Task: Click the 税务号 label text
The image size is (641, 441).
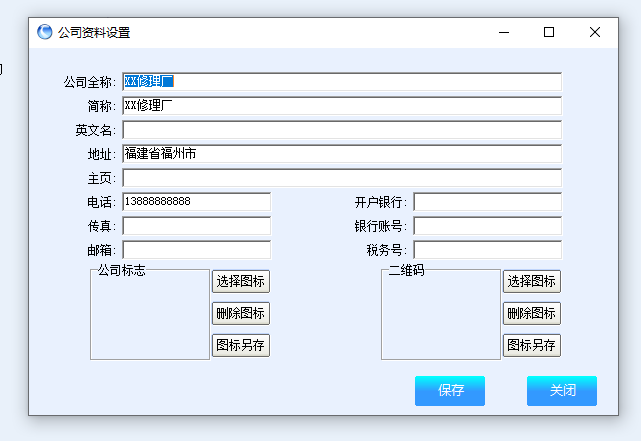Action: [387, 250]
